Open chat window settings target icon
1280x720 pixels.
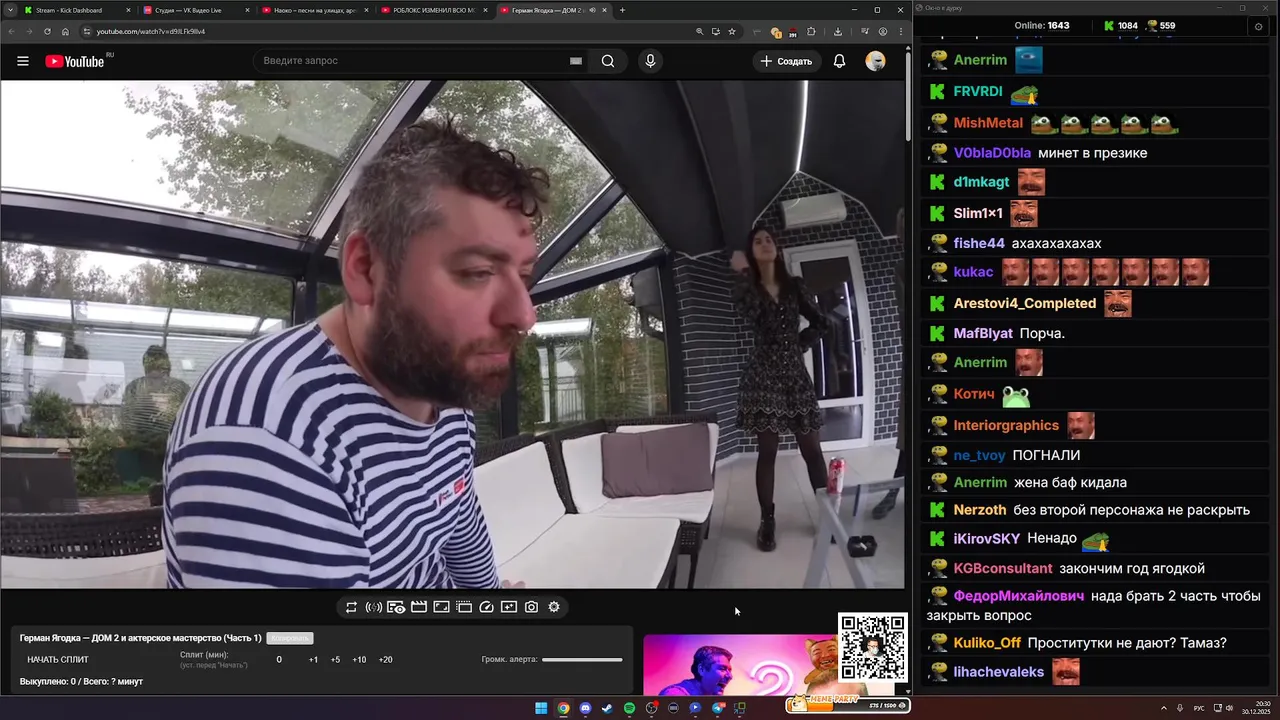(1258, 26)
